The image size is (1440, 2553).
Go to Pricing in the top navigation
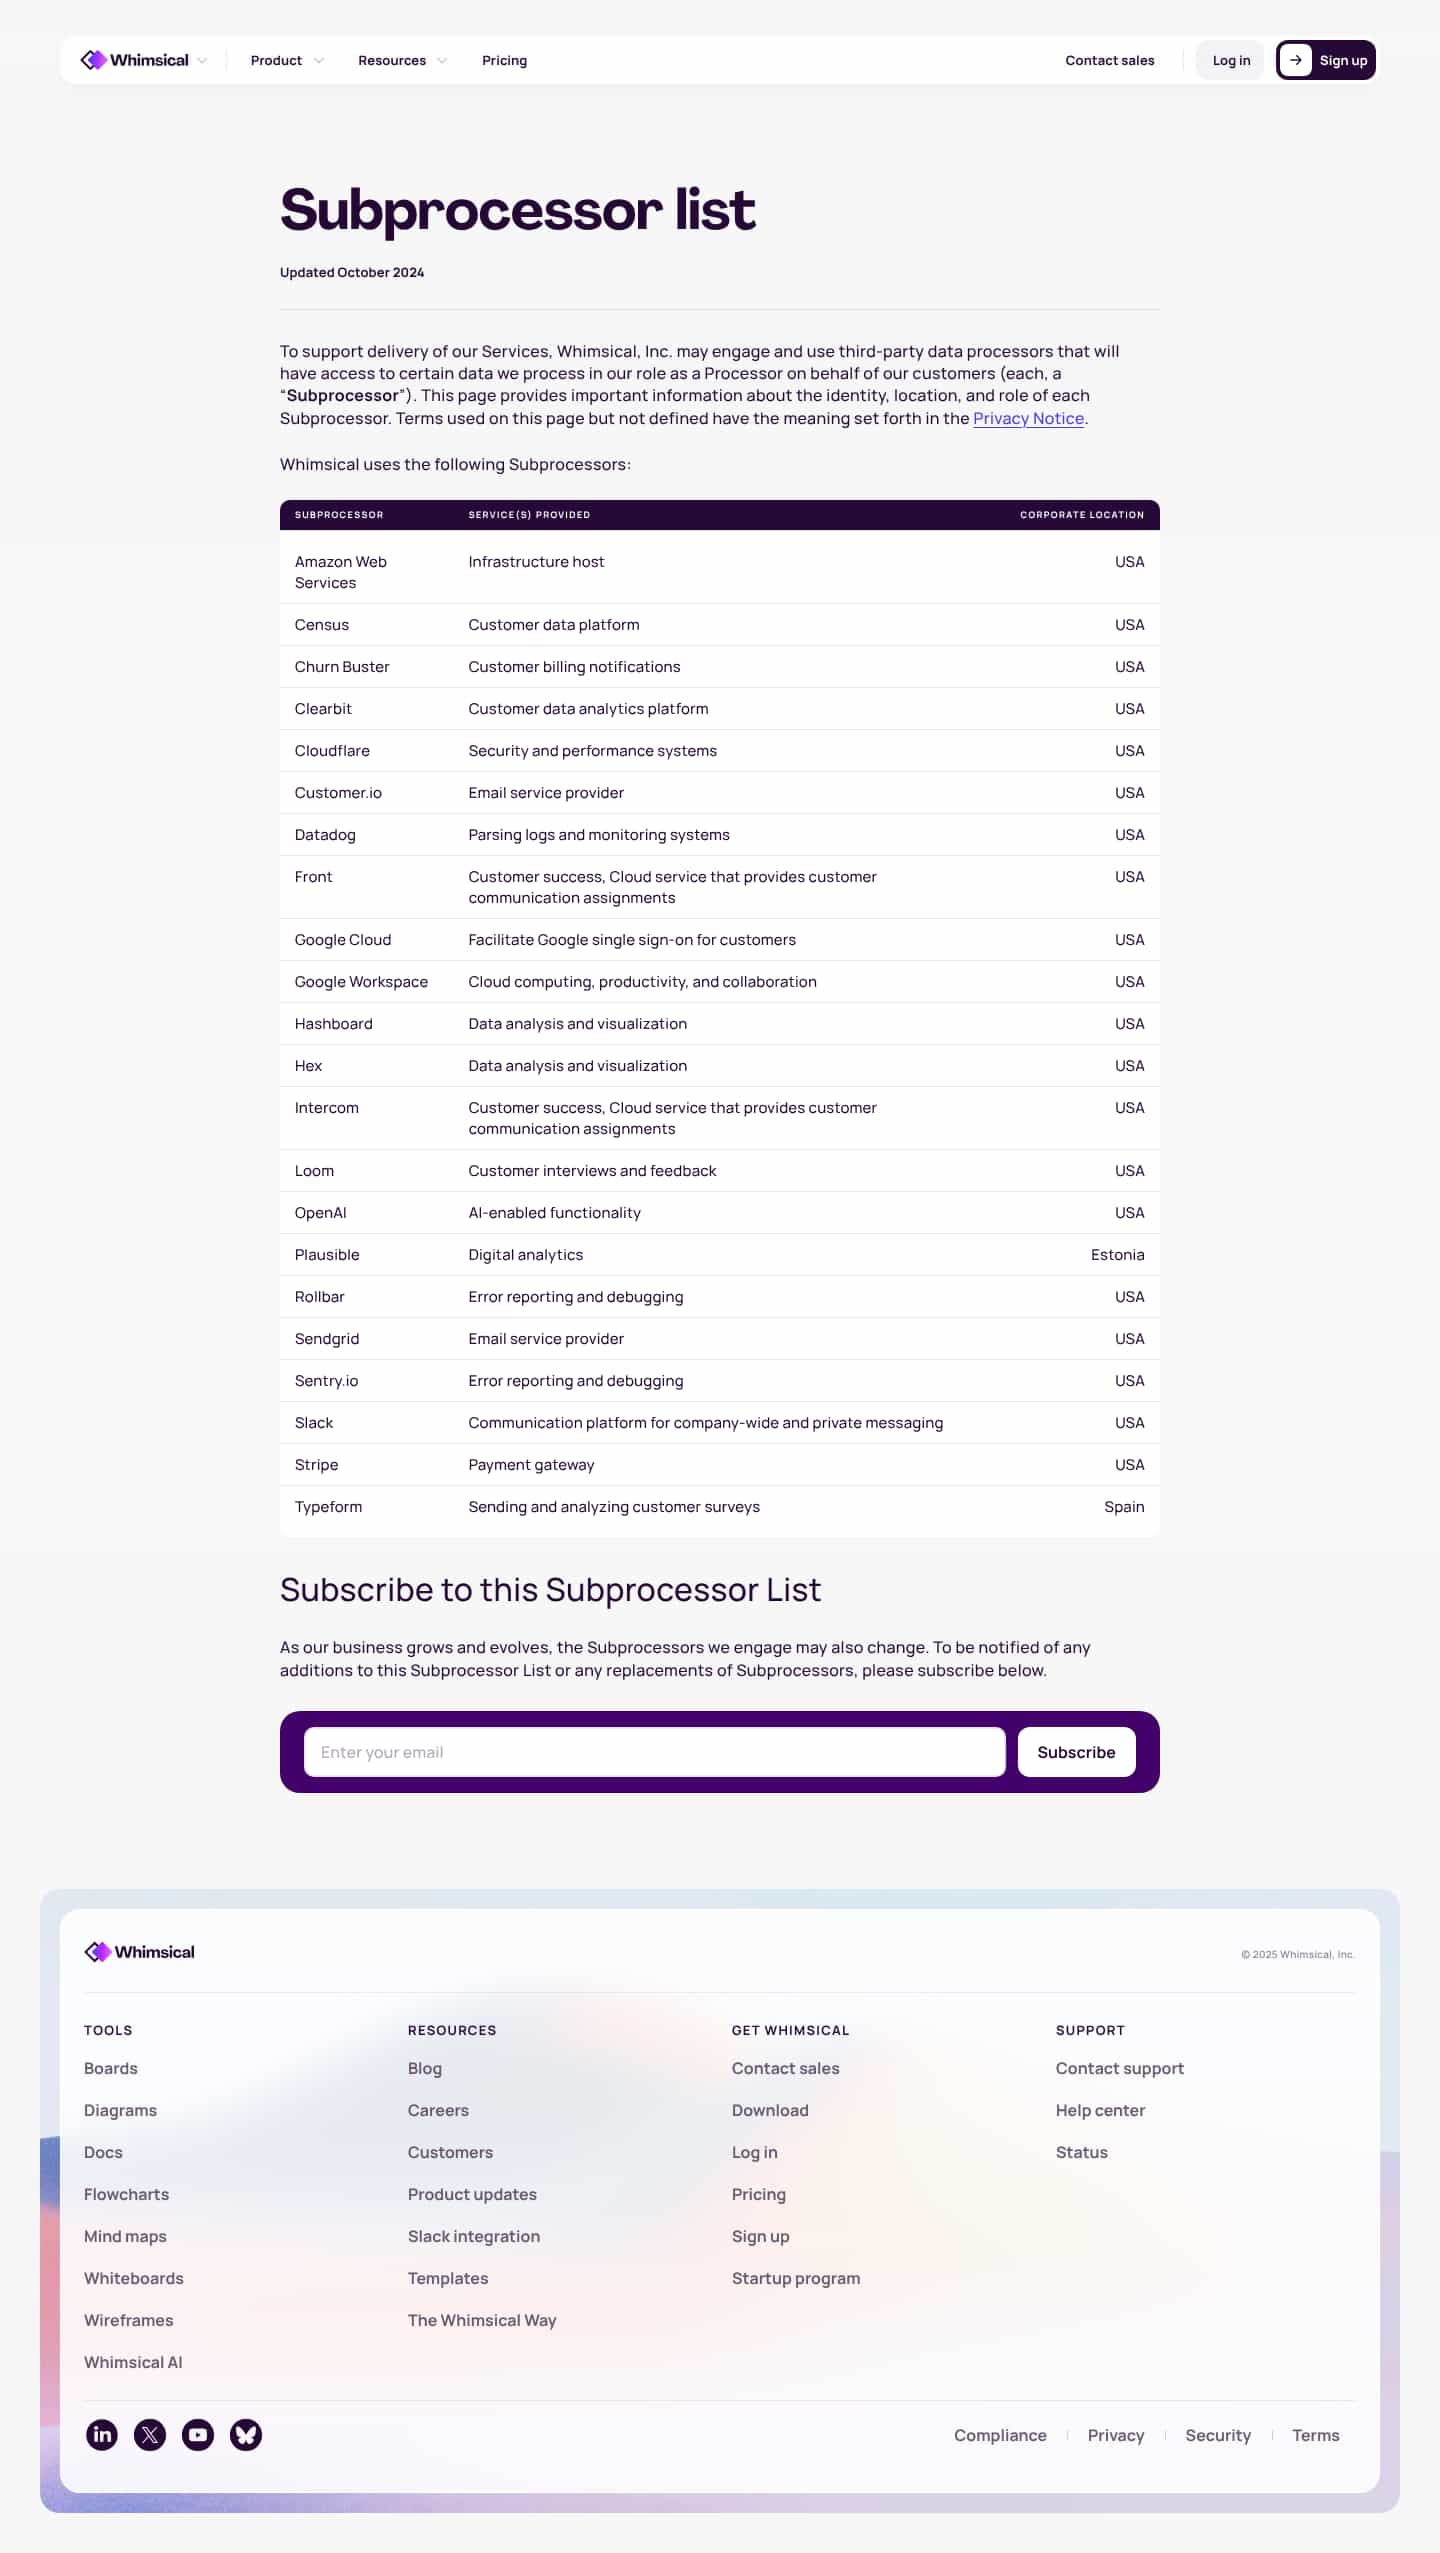(504, 60)
